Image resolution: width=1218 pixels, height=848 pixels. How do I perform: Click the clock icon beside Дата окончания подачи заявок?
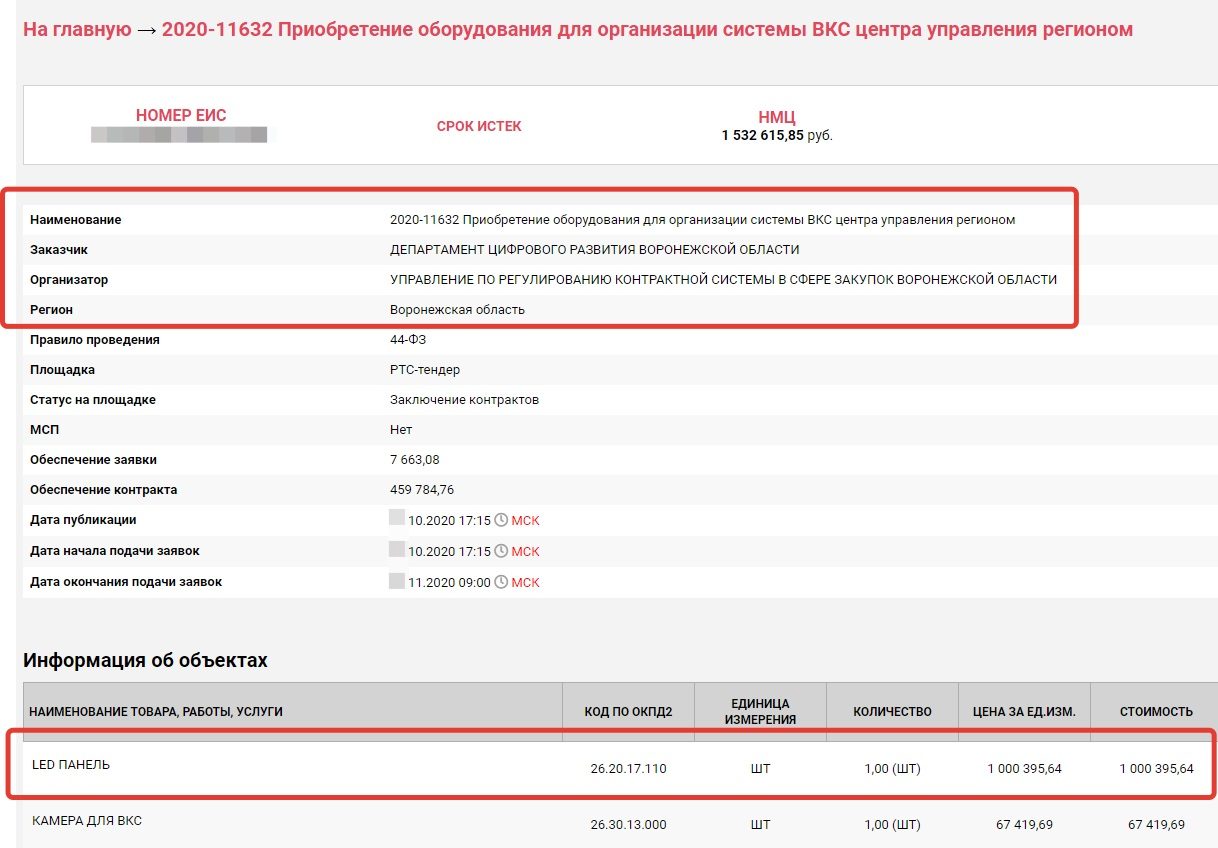[x=501, y=583]
